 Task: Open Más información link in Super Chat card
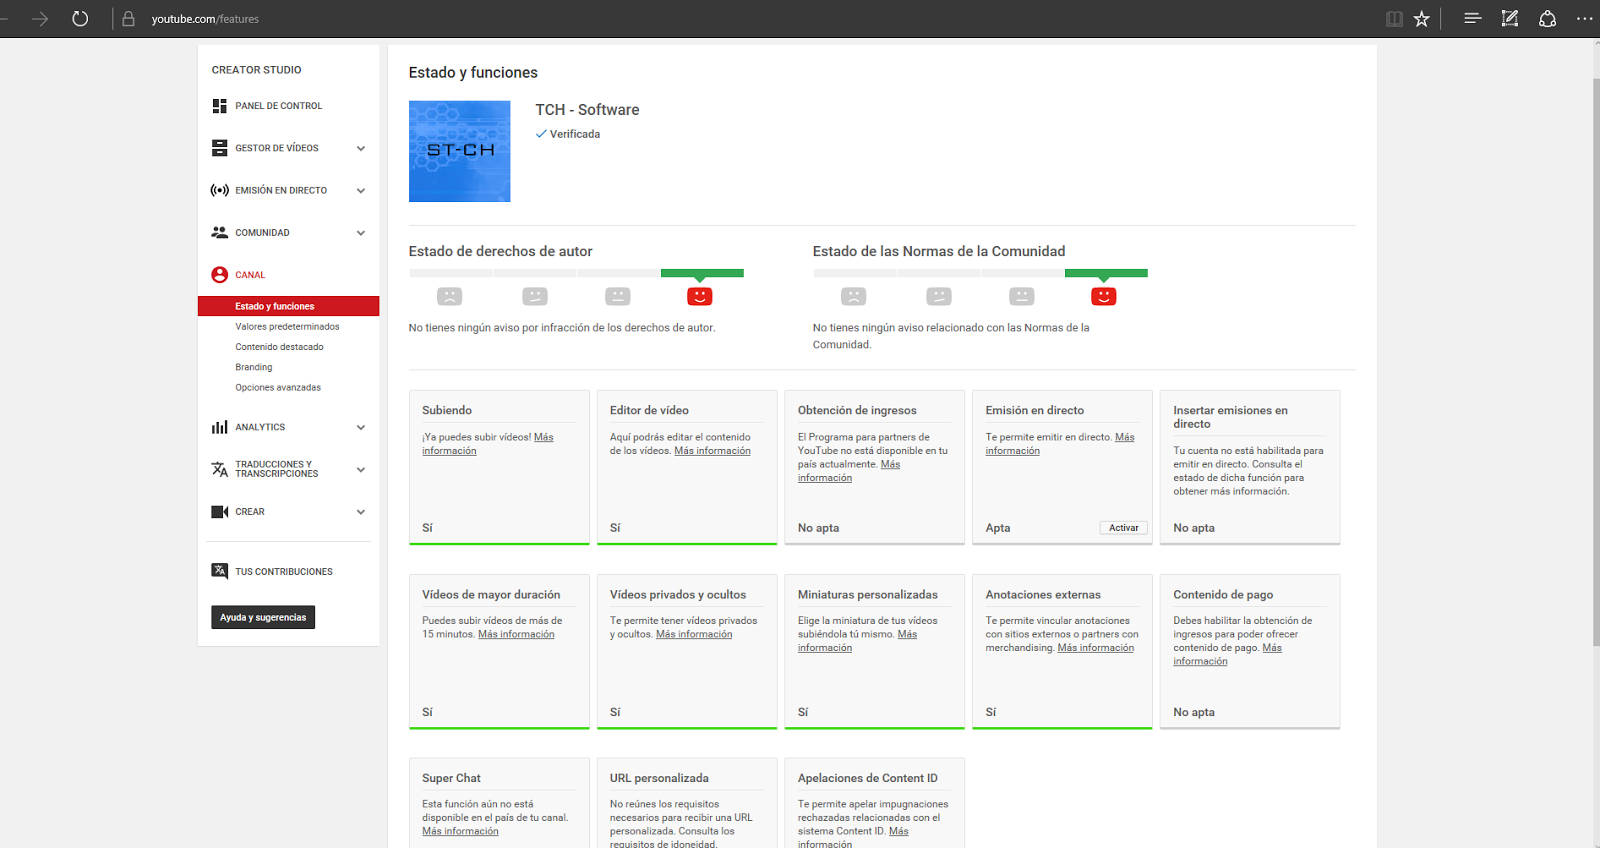[x=460, y=831]
